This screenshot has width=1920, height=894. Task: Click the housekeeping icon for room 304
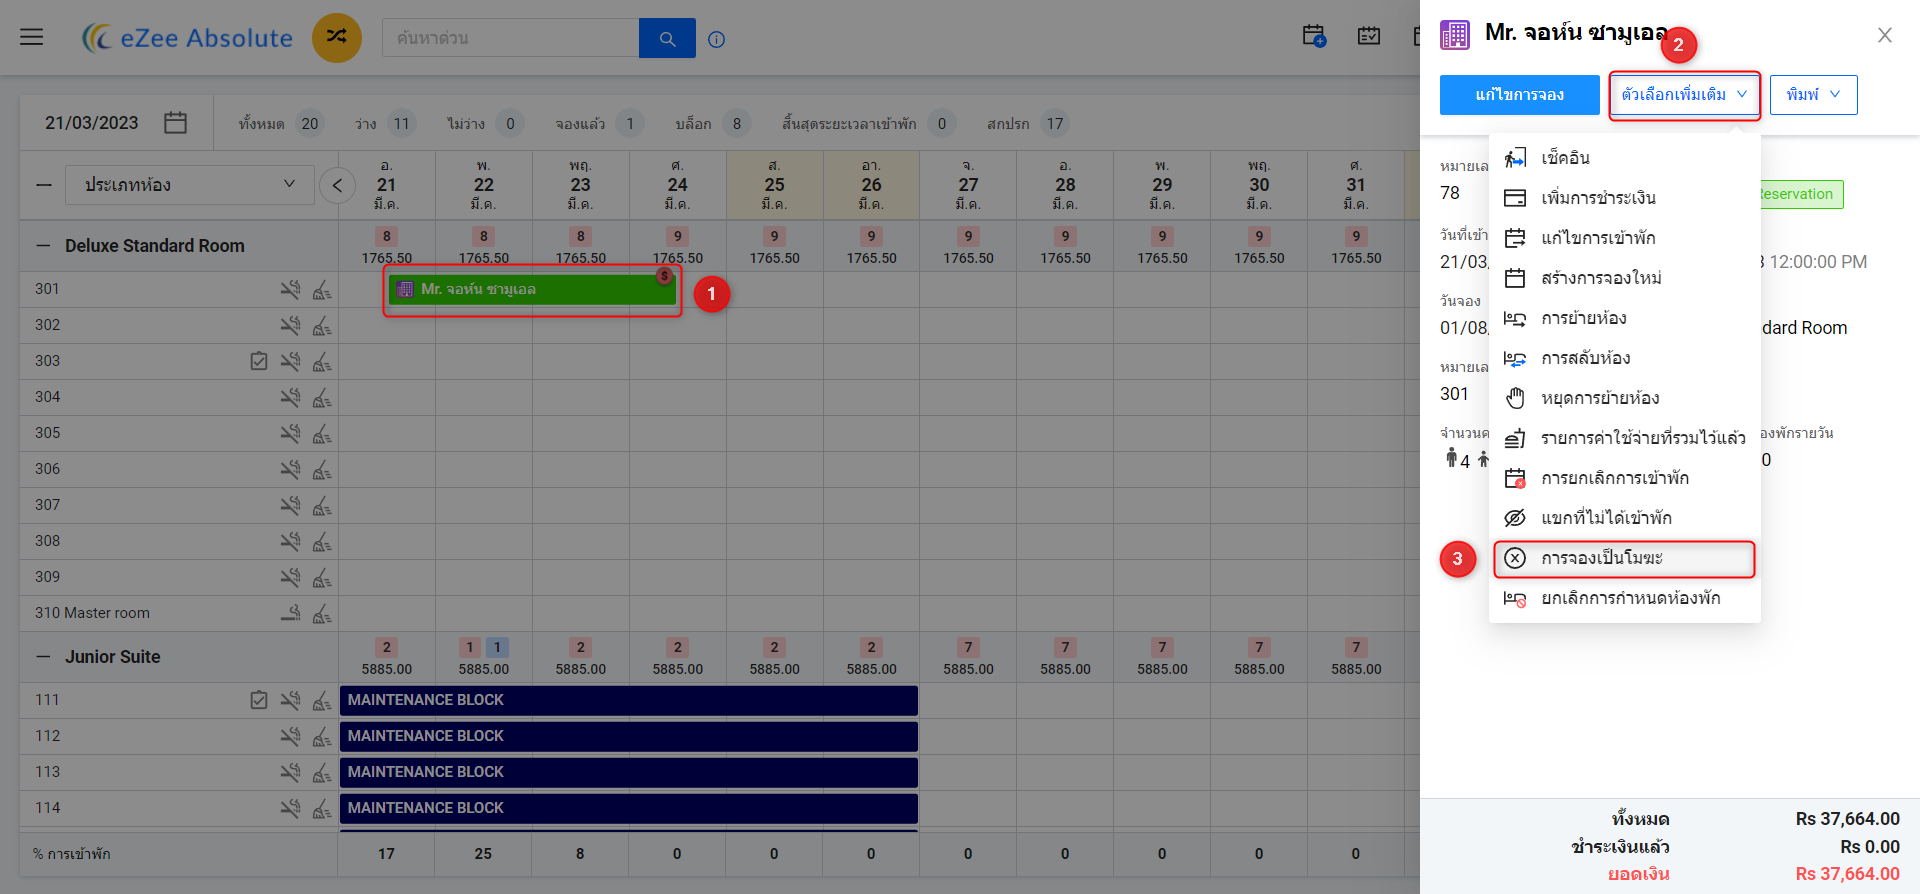point(322,397)
